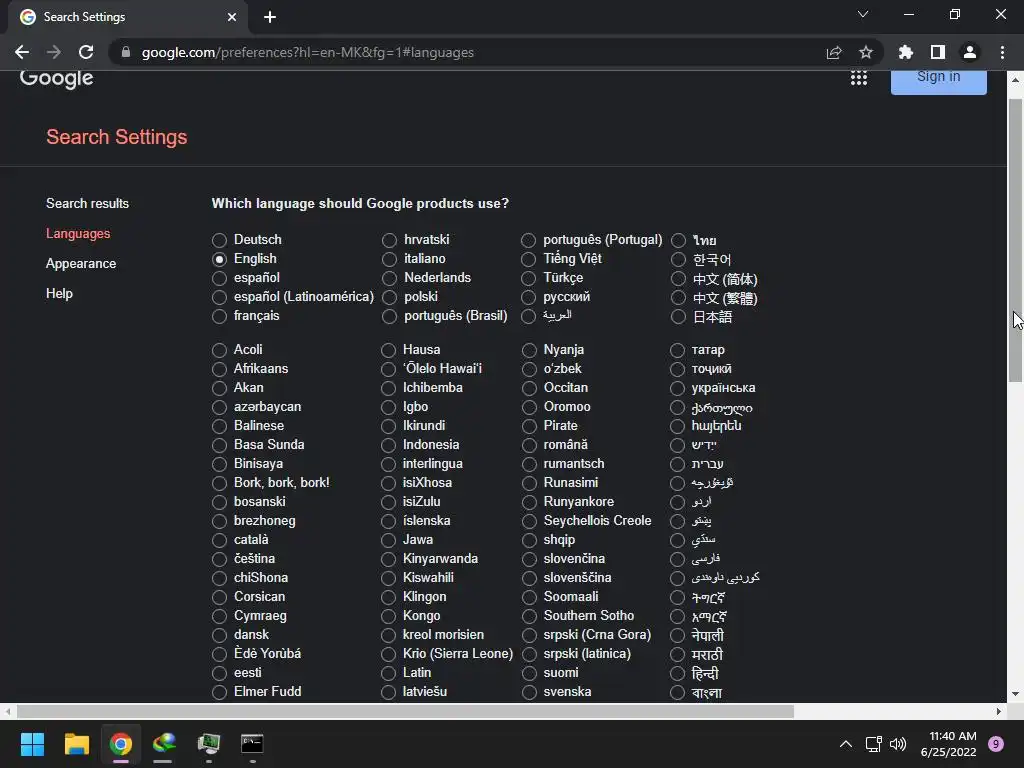
Task: Choose the українська radio button
Action: click(x=677, y=388)
